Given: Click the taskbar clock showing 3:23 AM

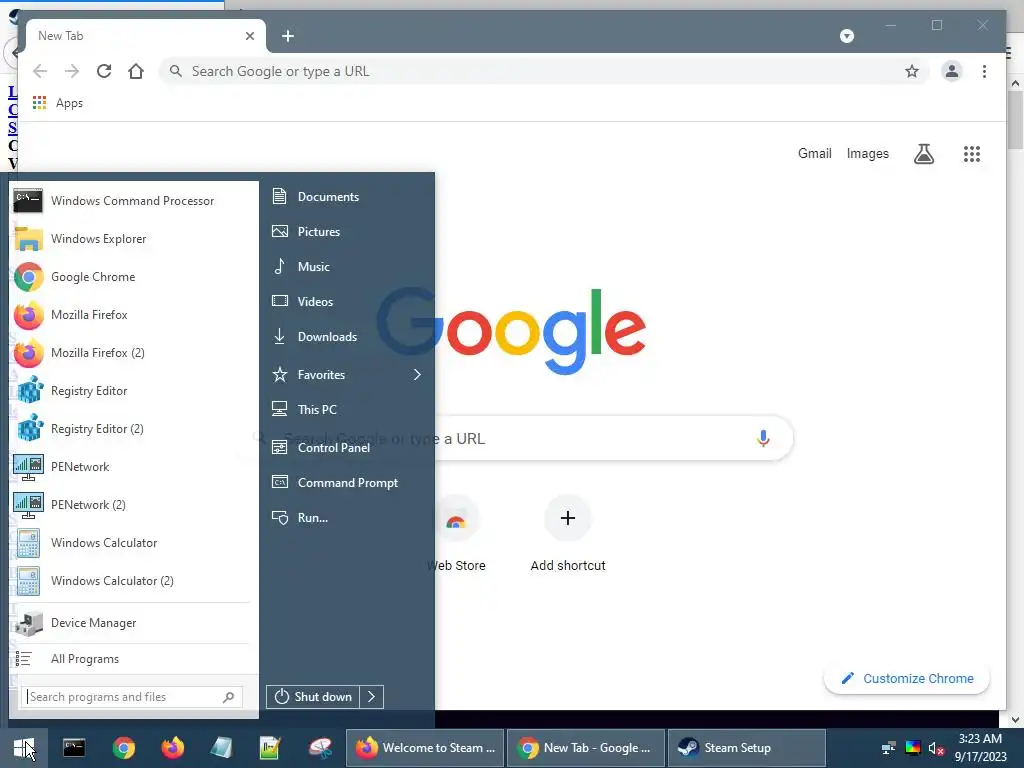Looking at the screenshot, I should point(980,748).
